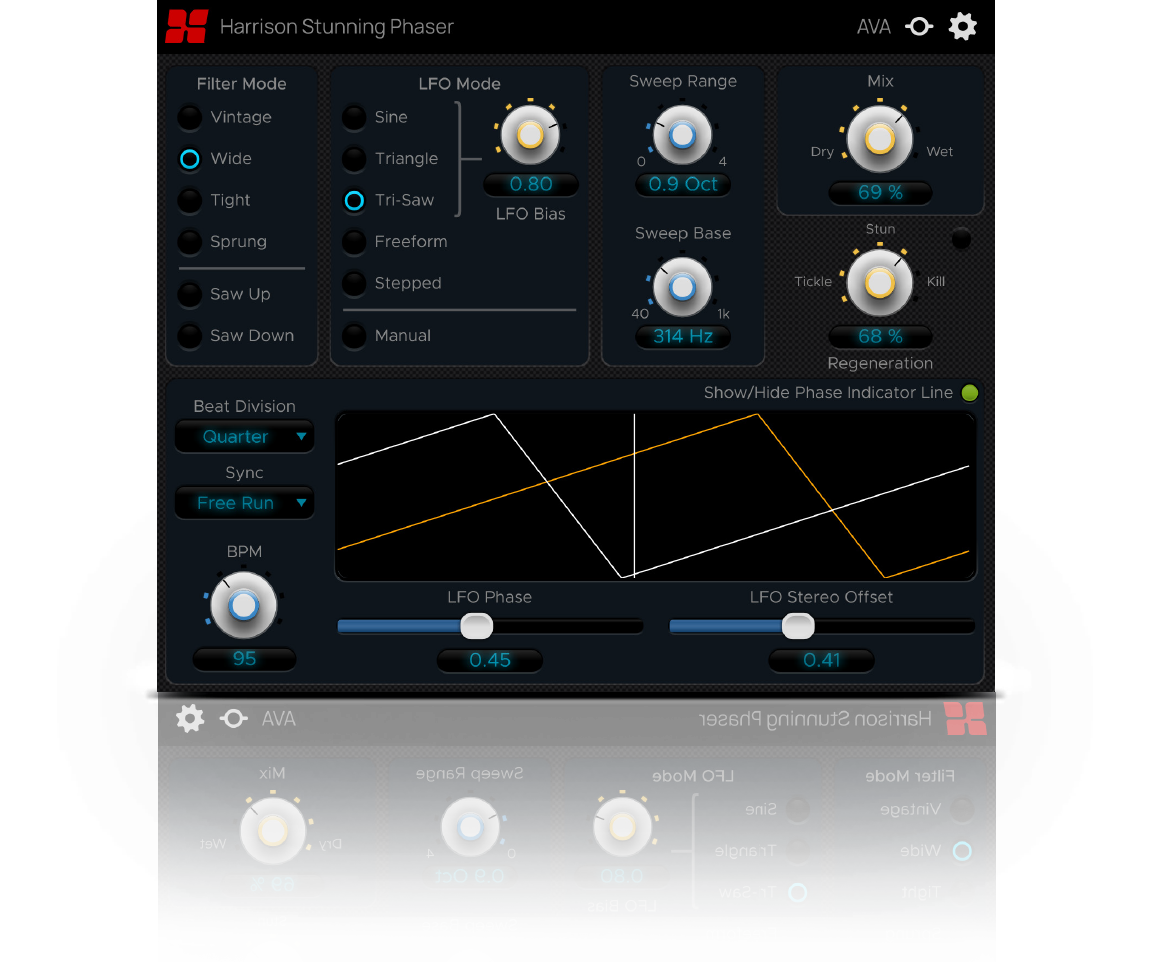The height and width of the screenshot is (962, 1150).
Task: Click the LFO Phase value 0.45
Action: [x=490, y=660]
